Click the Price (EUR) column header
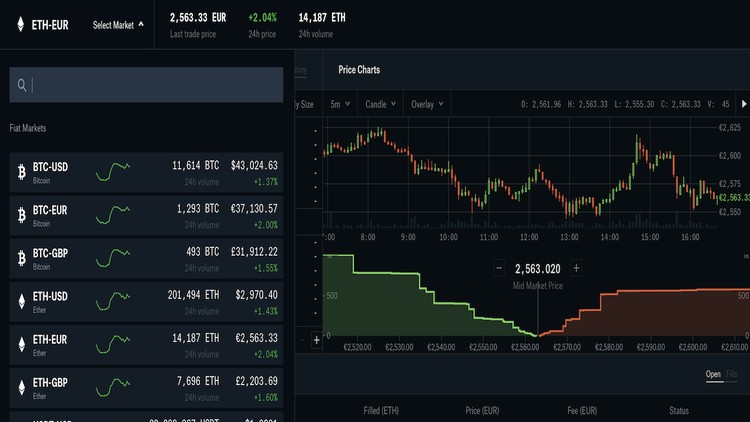The height and width of the screenshot is (422, 750). [x=482, y=411]
